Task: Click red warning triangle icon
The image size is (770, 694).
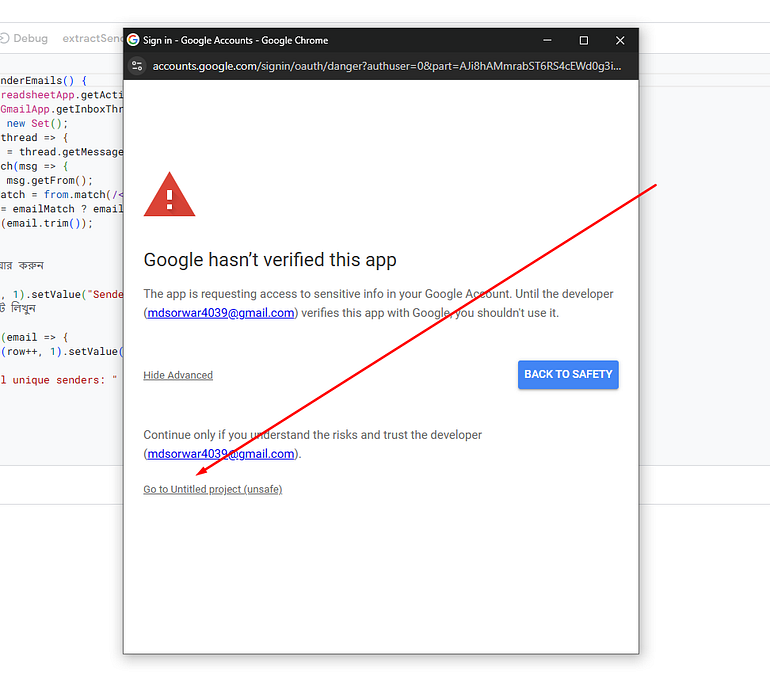Action: [169, 194]
